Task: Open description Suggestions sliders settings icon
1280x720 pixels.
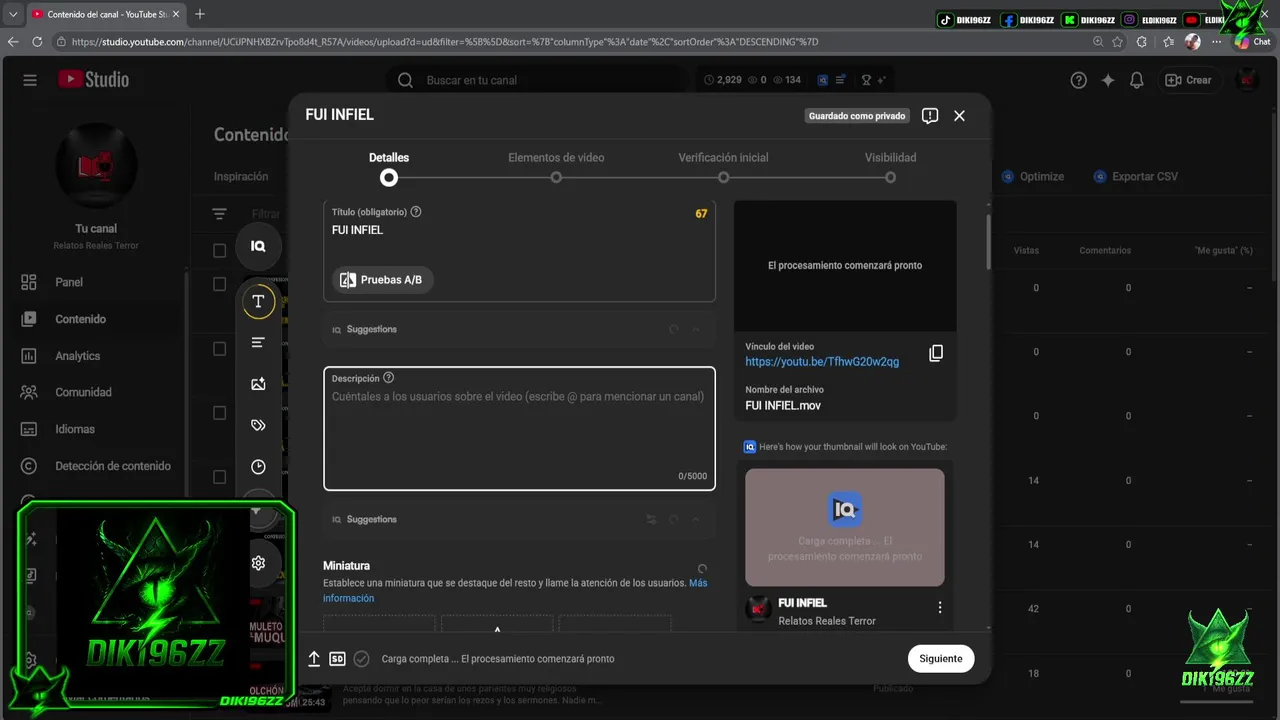Action: coord(651,520)
